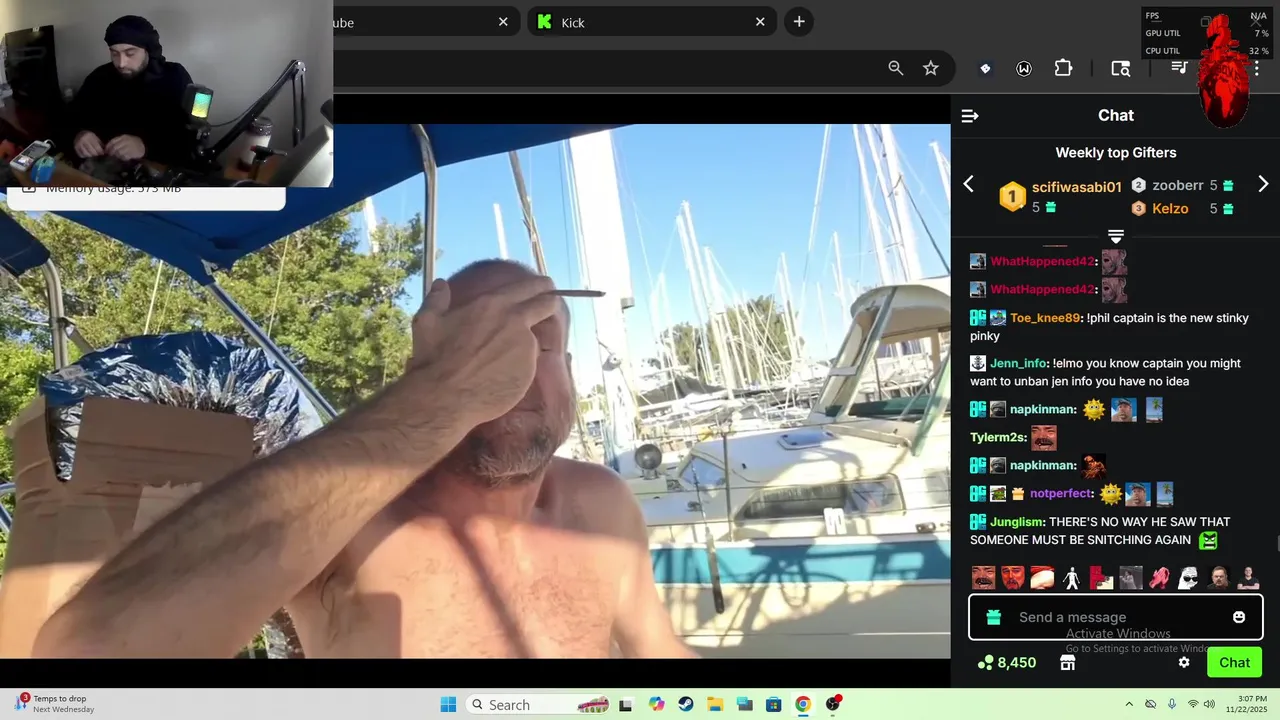Open zooberr gifter profile
Viewport: 1280px width, 720px height.
point(1177,185)
